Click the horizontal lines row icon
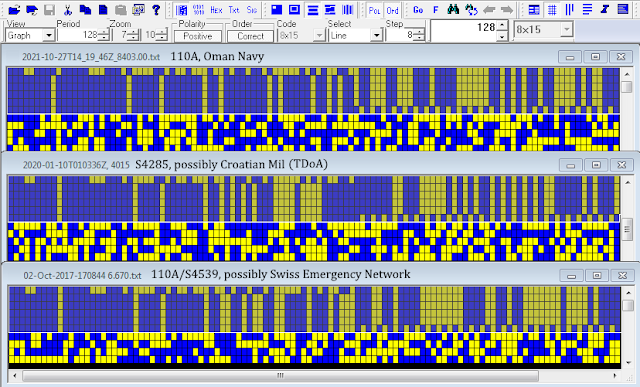The height and width of the screenshot is (387, 640). tap(587, 10)
